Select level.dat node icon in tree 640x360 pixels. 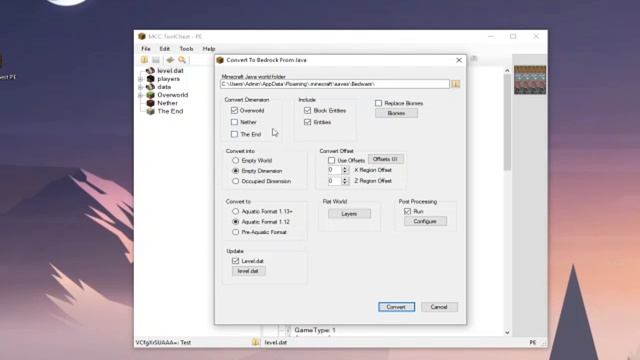[x=150, y=71]
